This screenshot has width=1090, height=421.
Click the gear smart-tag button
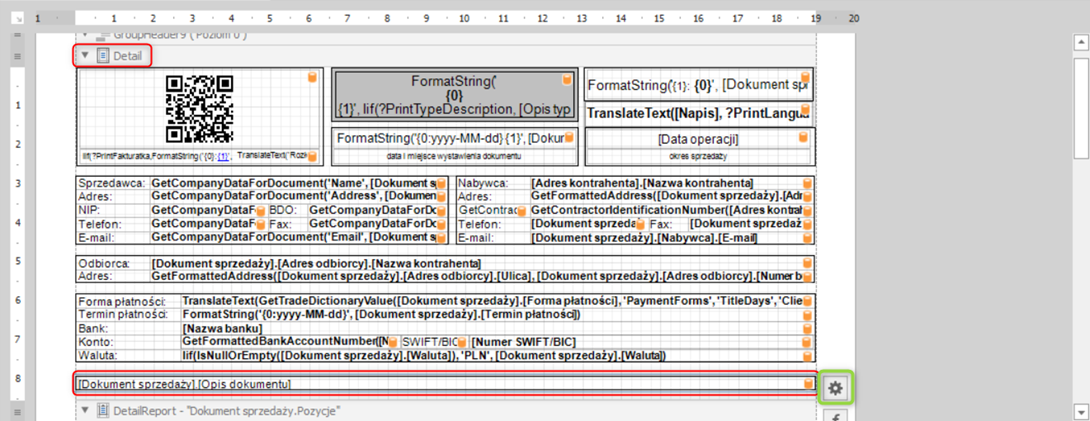[835, 387]
